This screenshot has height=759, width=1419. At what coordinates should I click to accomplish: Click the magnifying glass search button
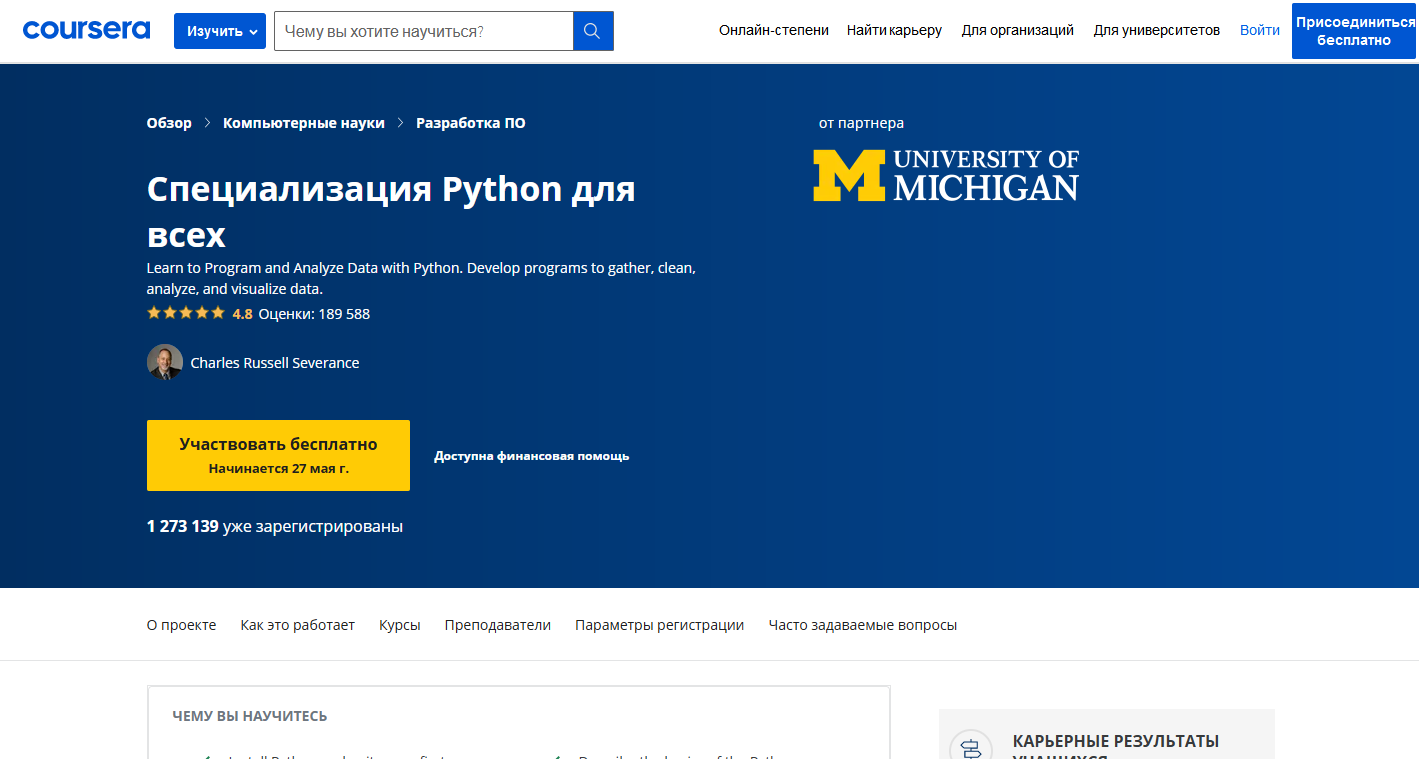592,31
